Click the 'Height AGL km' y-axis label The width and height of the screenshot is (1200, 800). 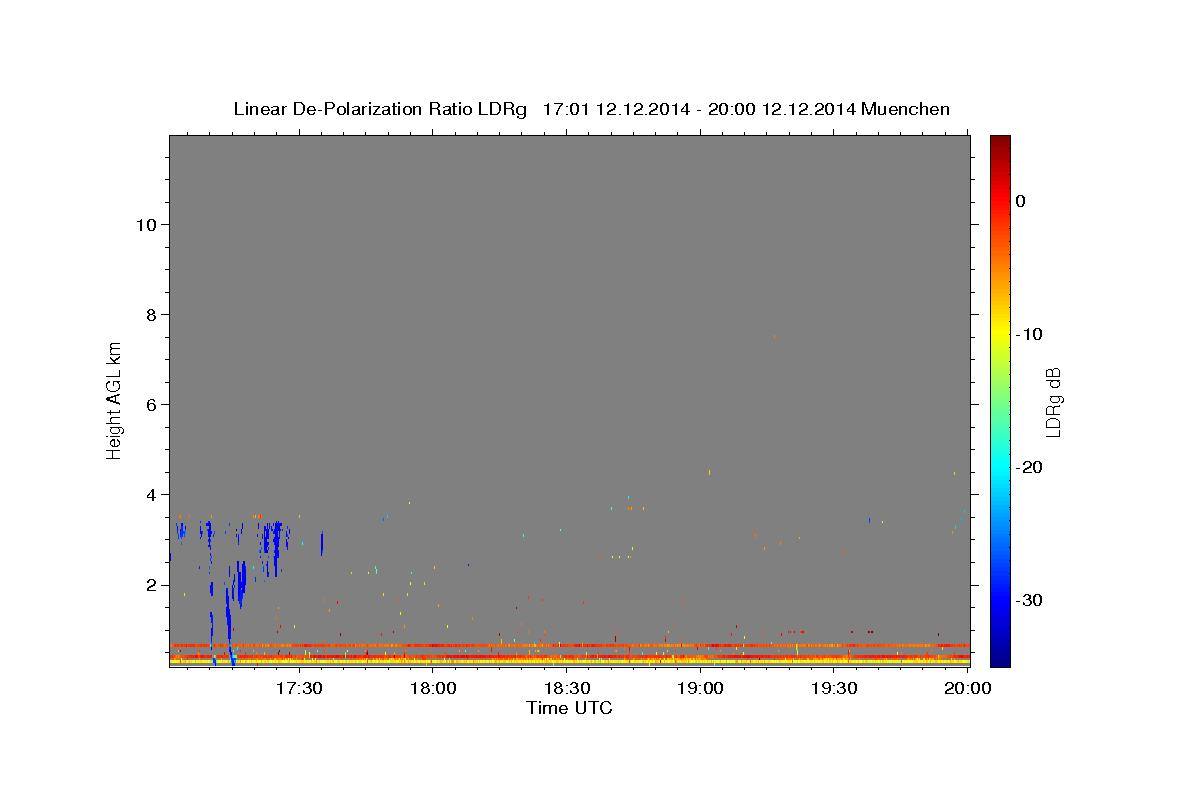pyautogui.click(x=114, y=399)
